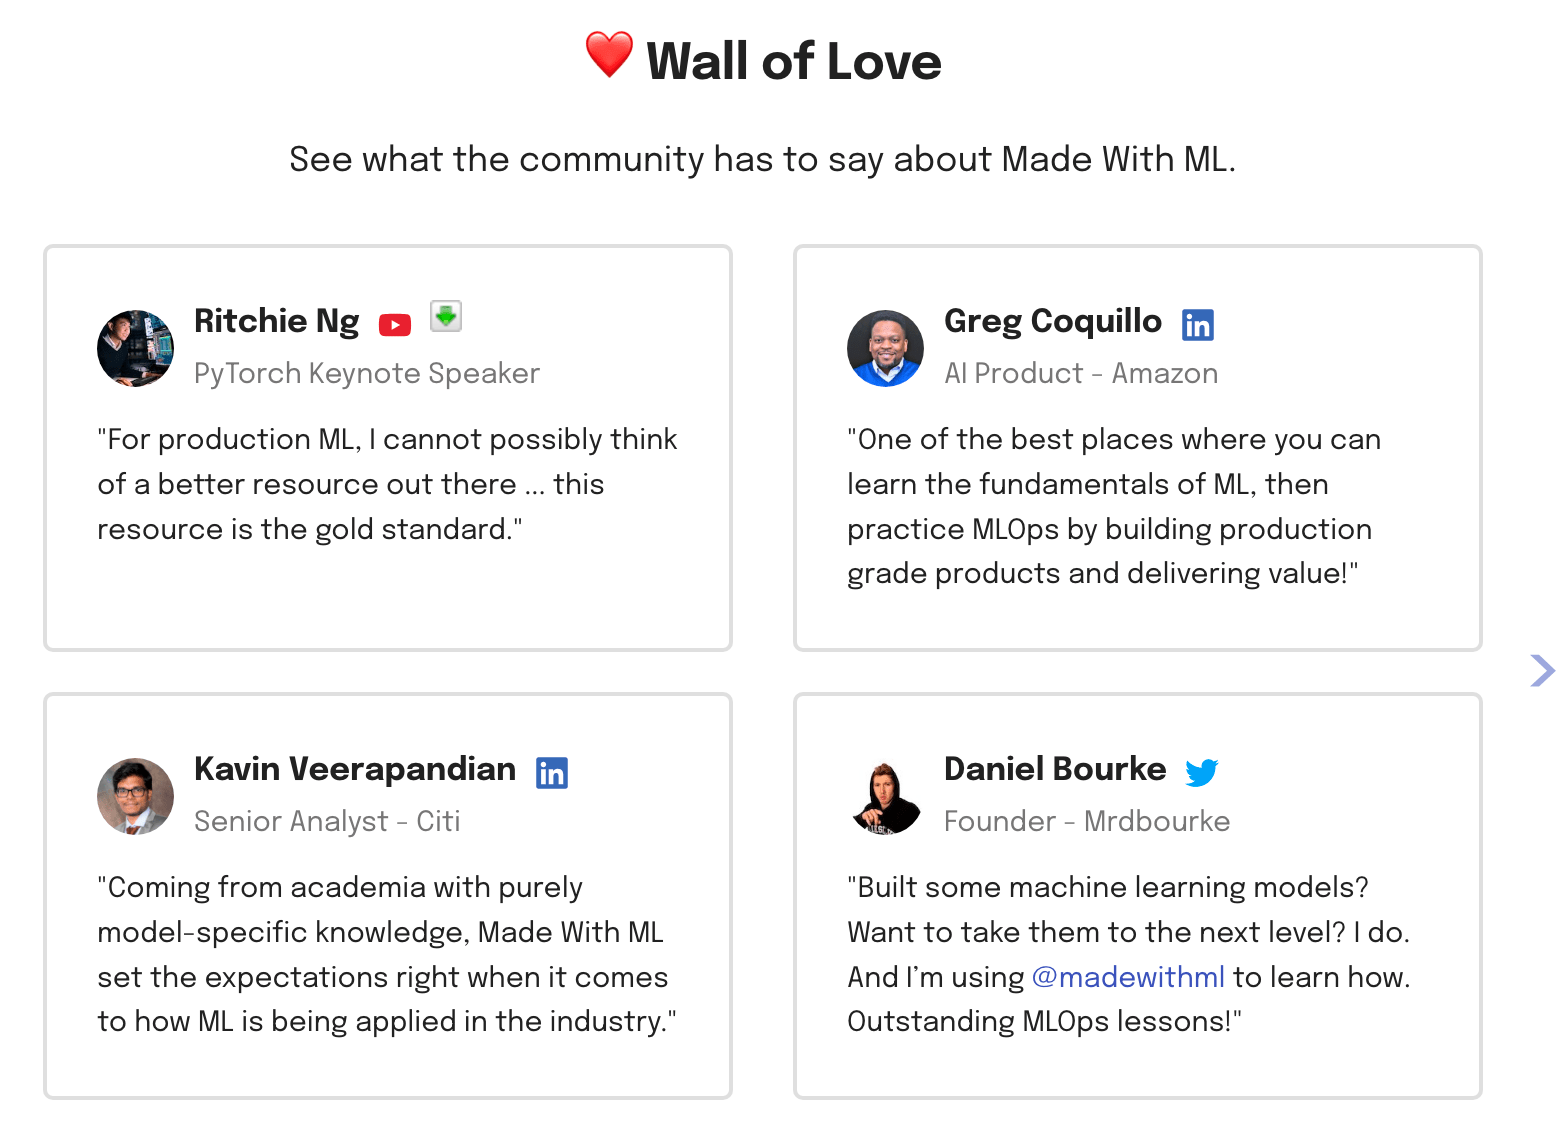
Task: Select Greg Coquillo's name
Action: (x=1052, y=322)
